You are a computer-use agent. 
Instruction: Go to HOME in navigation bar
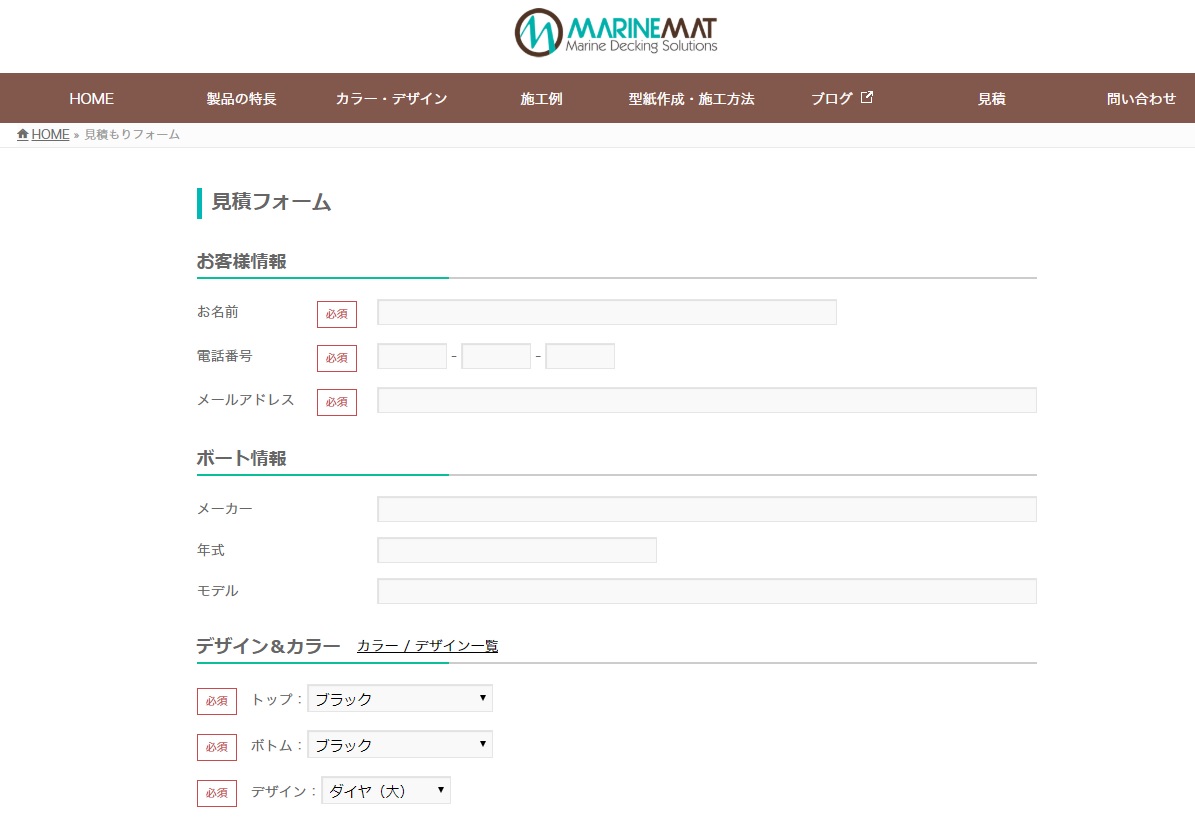pyautogui.click(x=91, y=99)
